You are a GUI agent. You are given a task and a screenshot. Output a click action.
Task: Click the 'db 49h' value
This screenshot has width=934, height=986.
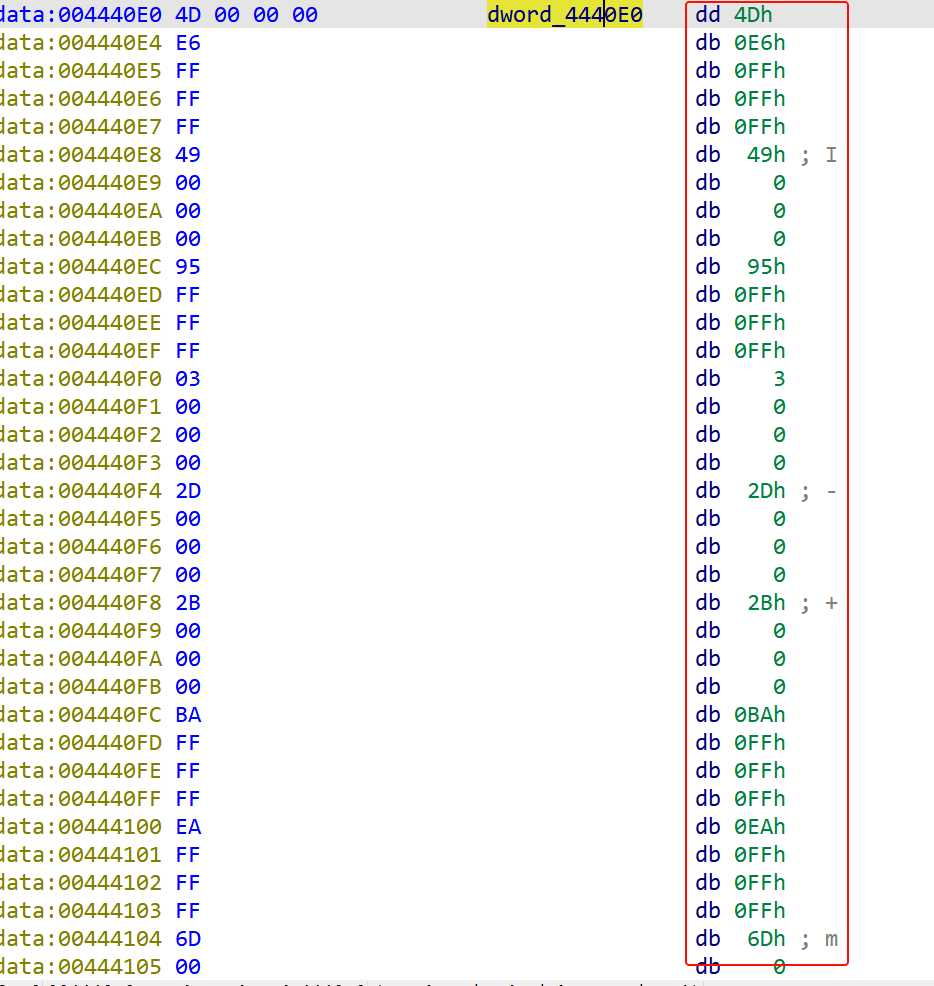[x=740, y=155]
